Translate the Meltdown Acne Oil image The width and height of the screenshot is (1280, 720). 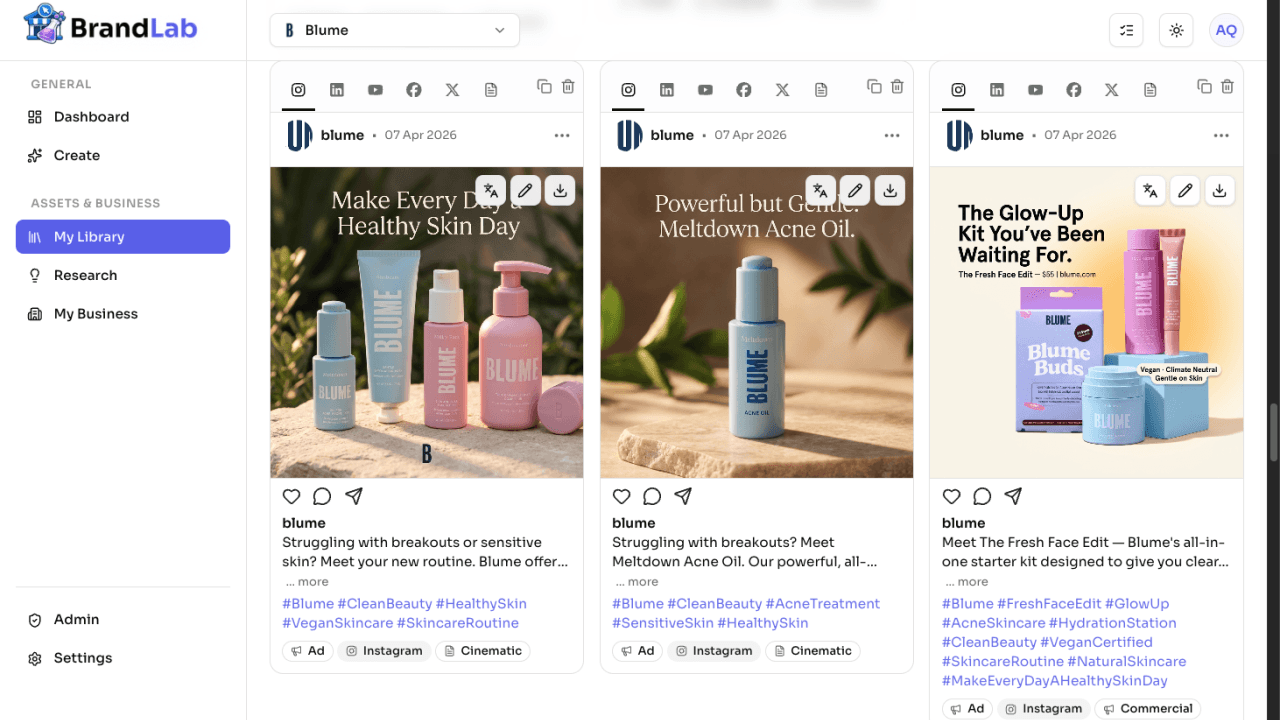coord(820,190)
